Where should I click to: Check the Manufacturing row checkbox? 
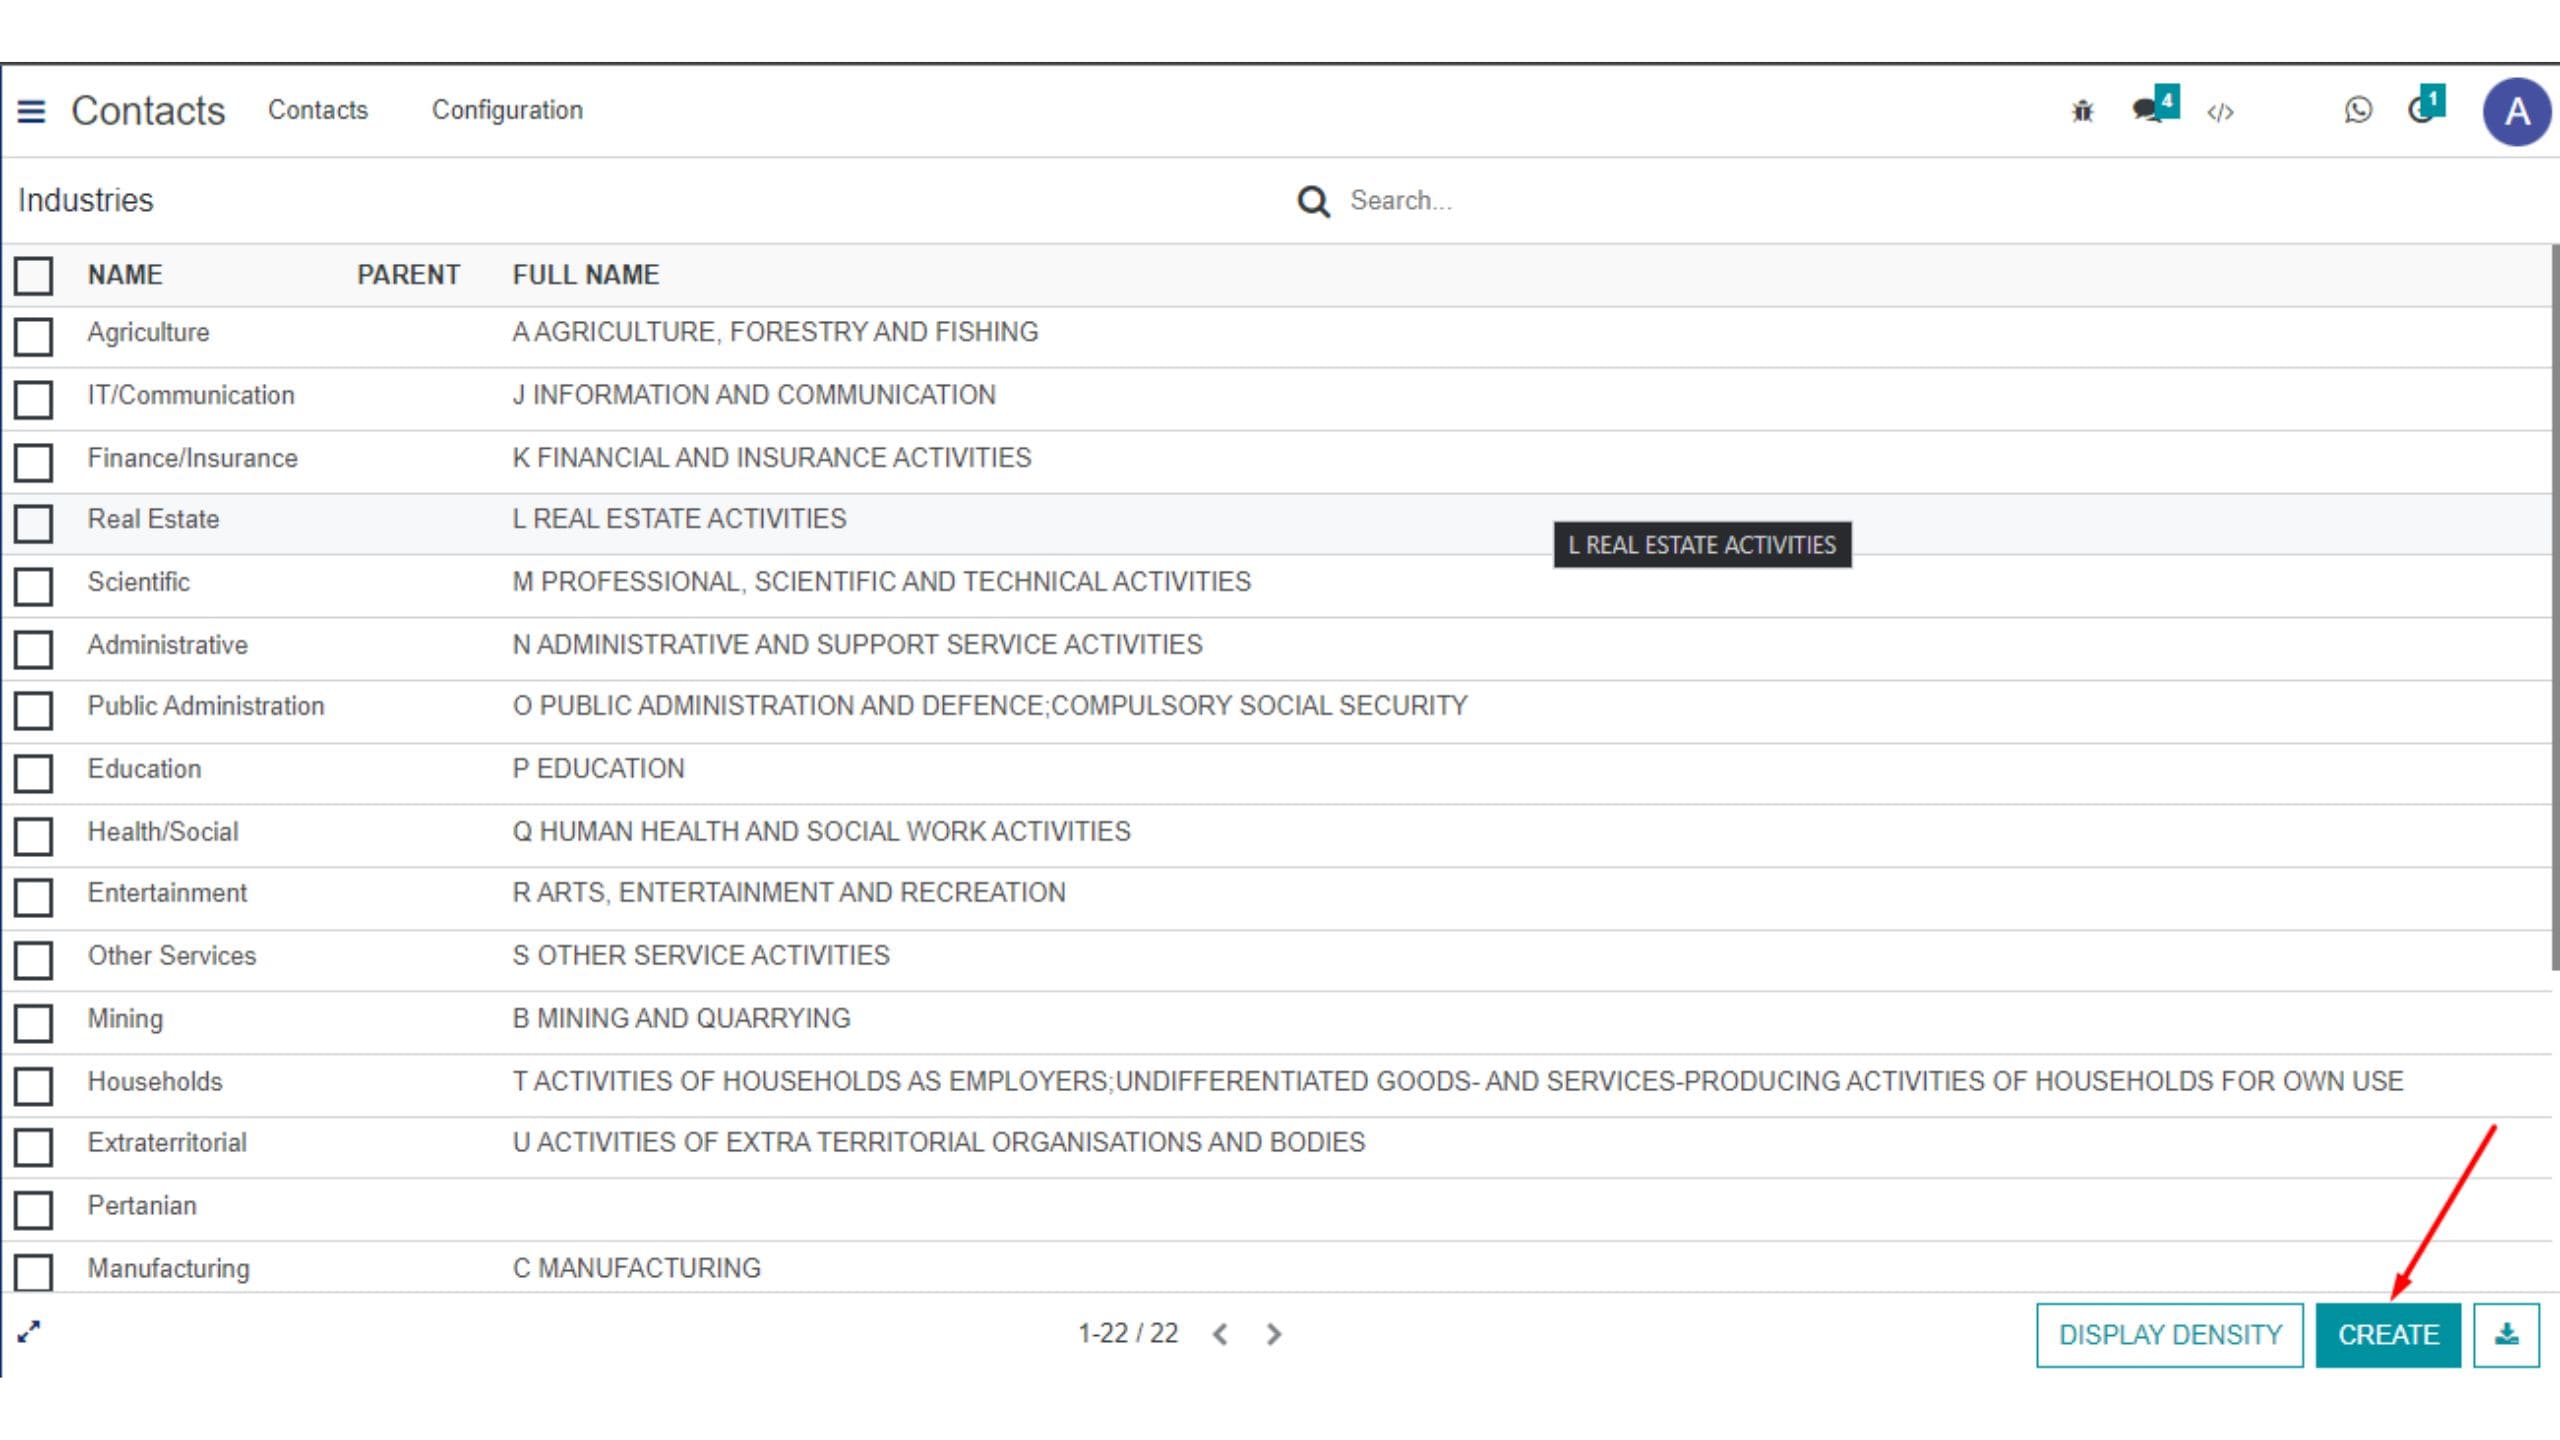(x=33, y=1272)
